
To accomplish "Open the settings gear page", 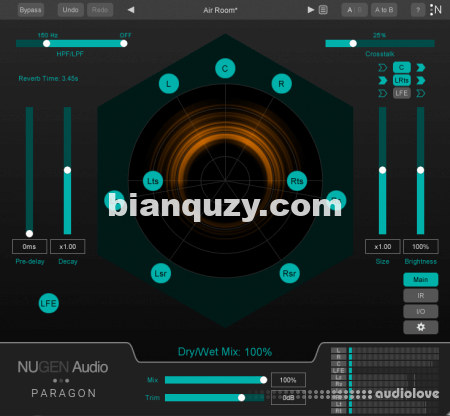I will pyautogui.click(x=421, y=327).
